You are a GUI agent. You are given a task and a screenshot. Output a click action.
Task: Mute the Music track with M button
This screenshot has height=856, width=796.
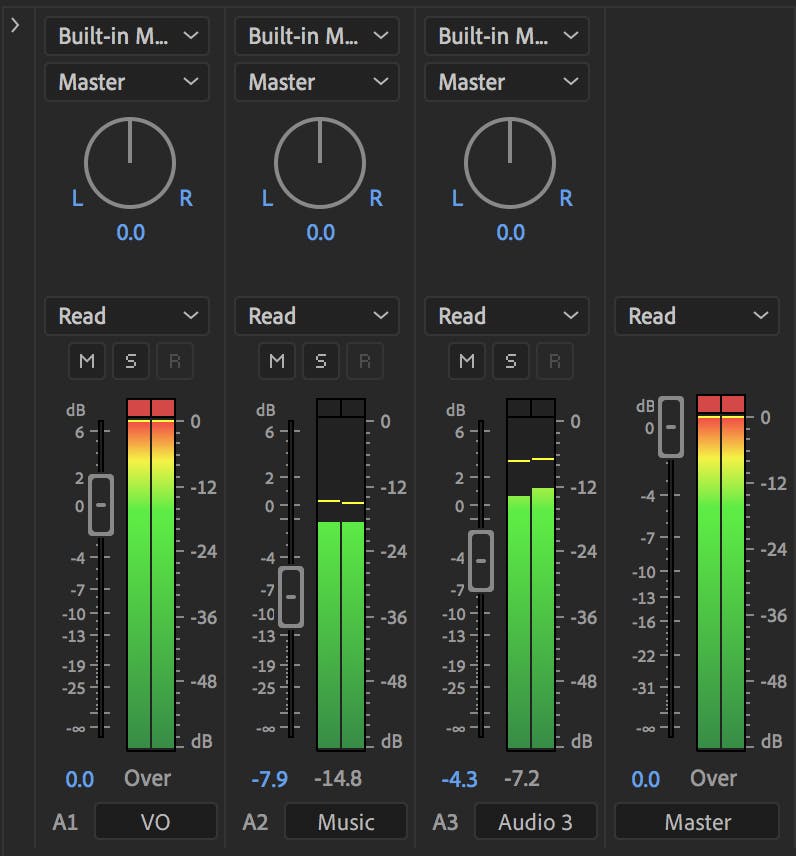point(277,361)
